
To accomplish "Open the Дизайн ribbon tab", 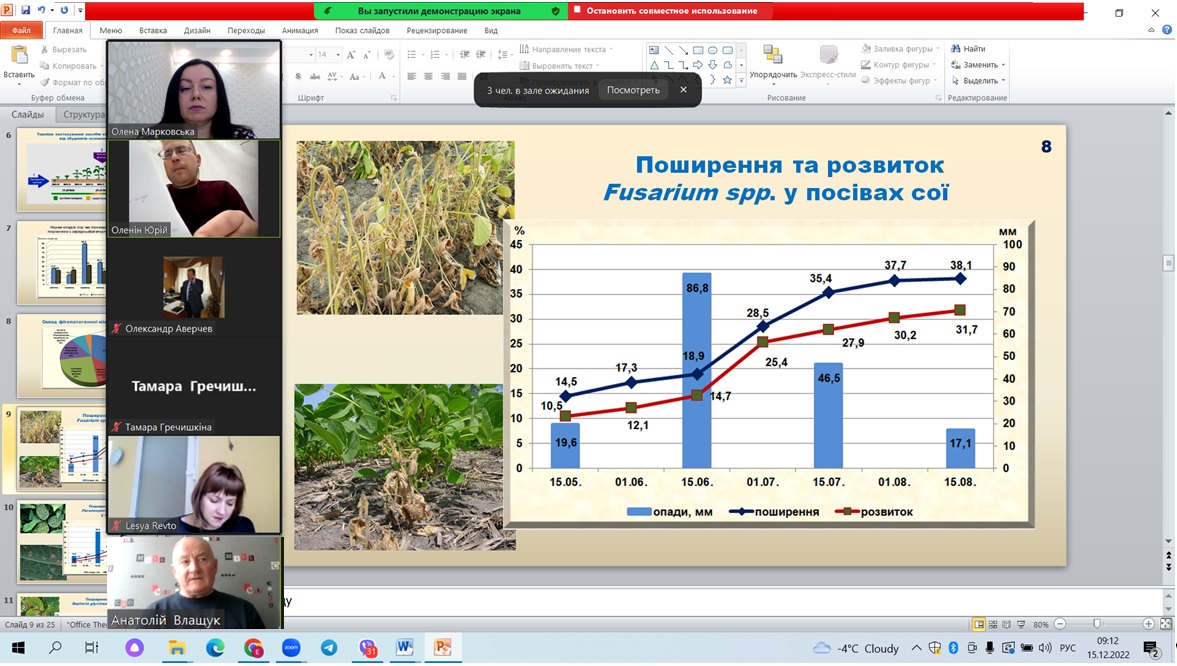I will [197, 30].
